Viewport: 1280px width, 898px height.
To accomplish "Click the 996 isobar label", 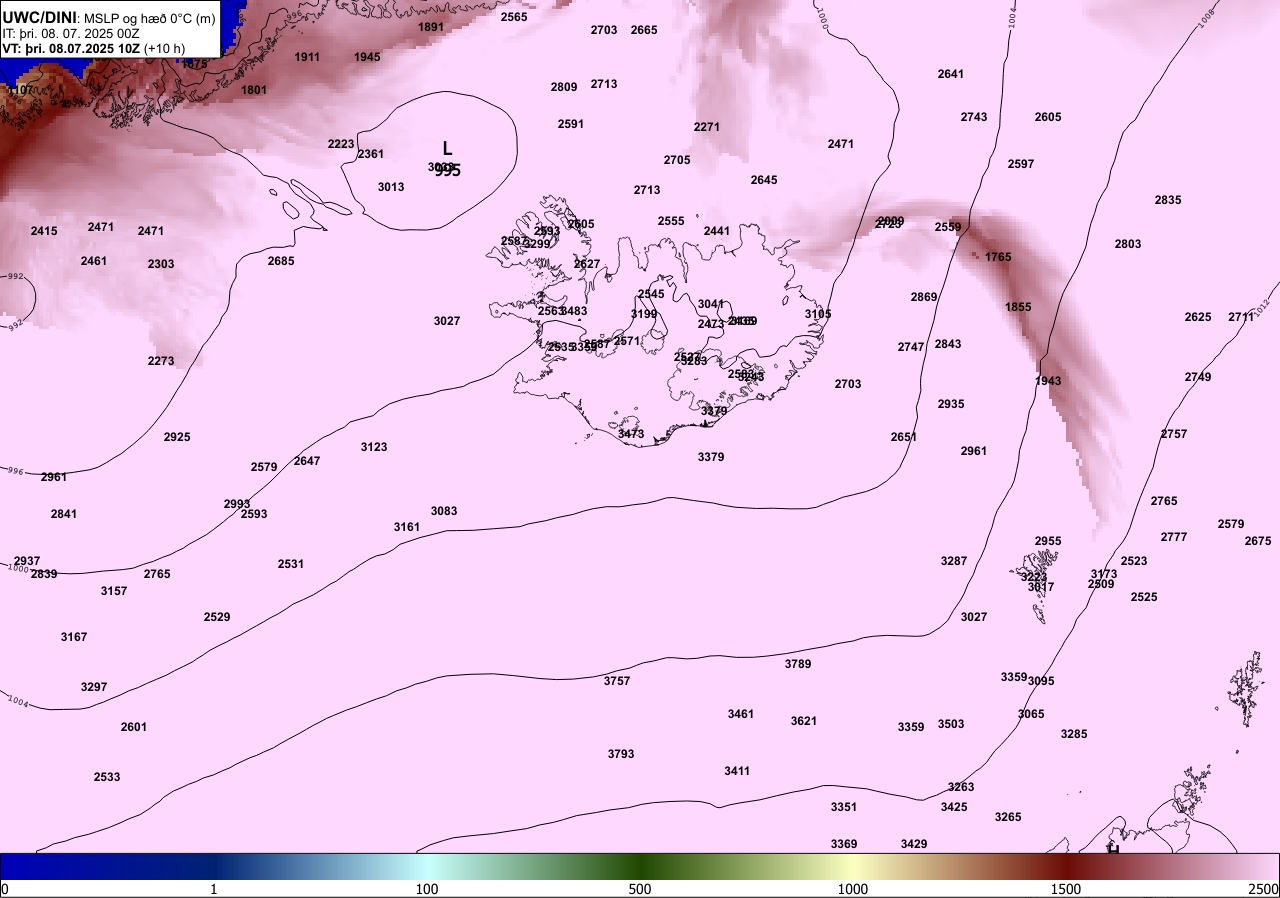I will point(15,471).
